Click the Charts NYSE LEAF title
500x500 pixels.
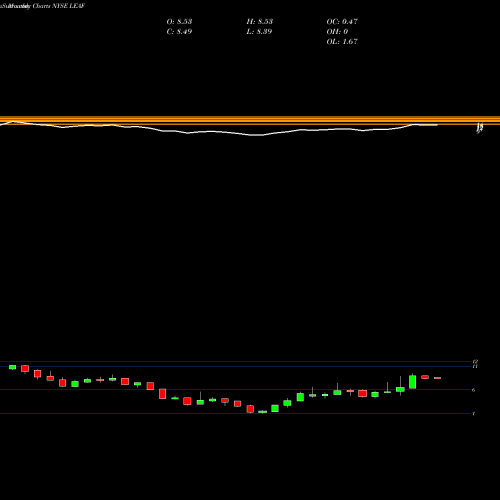(59, 6)
